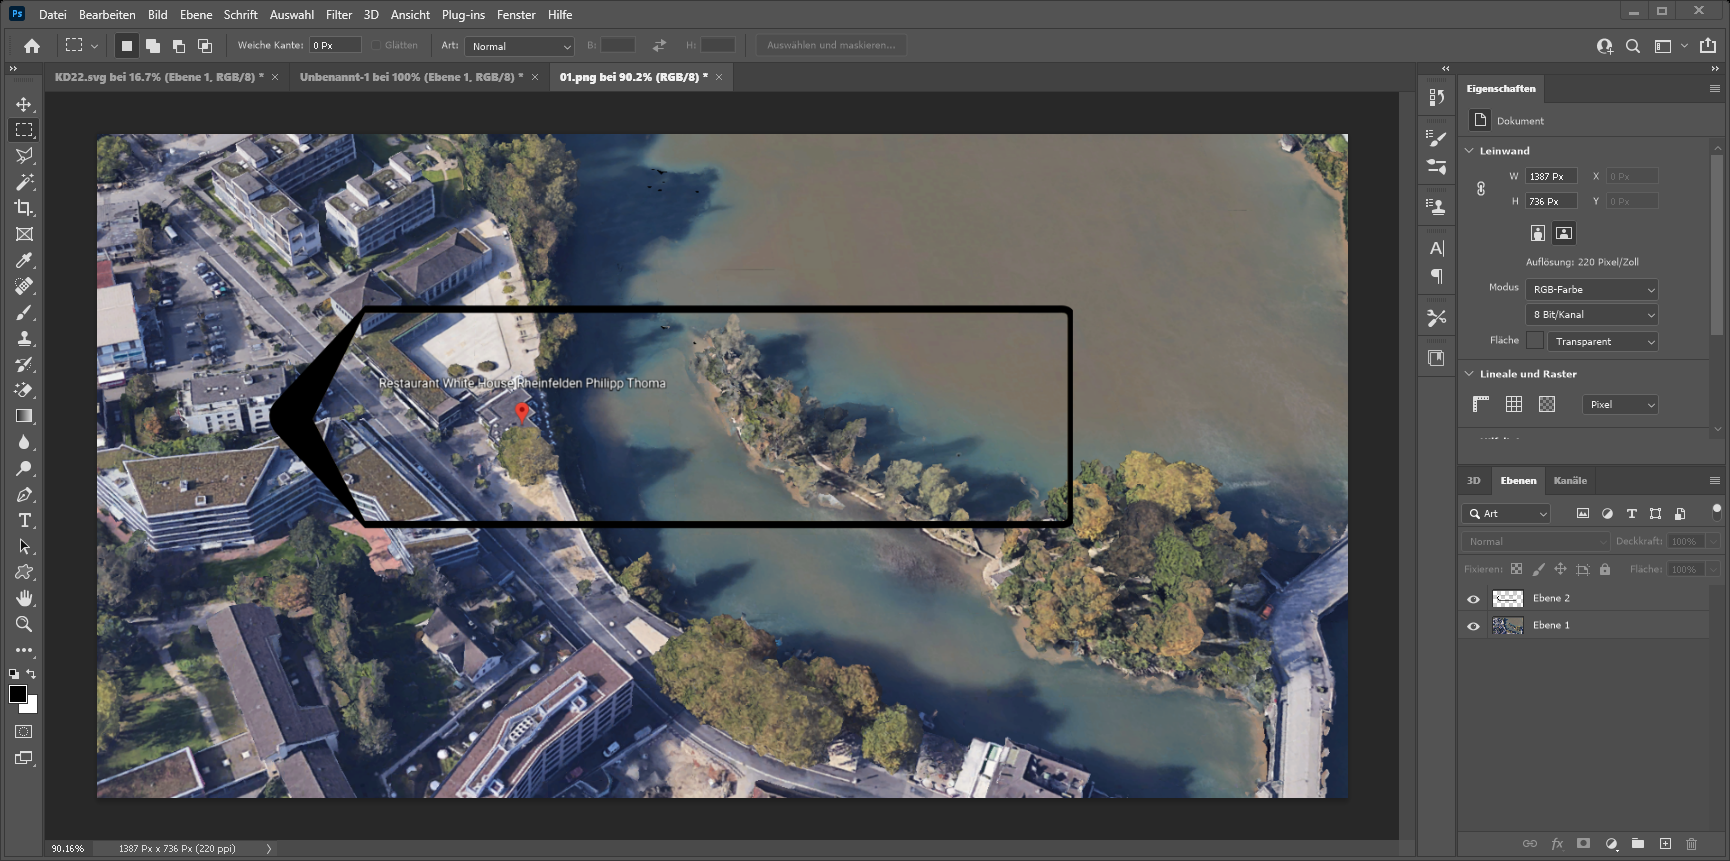1730x861 pixels.
Task: Choose Intersect with Selection mode button
Action: pos(204,46)
